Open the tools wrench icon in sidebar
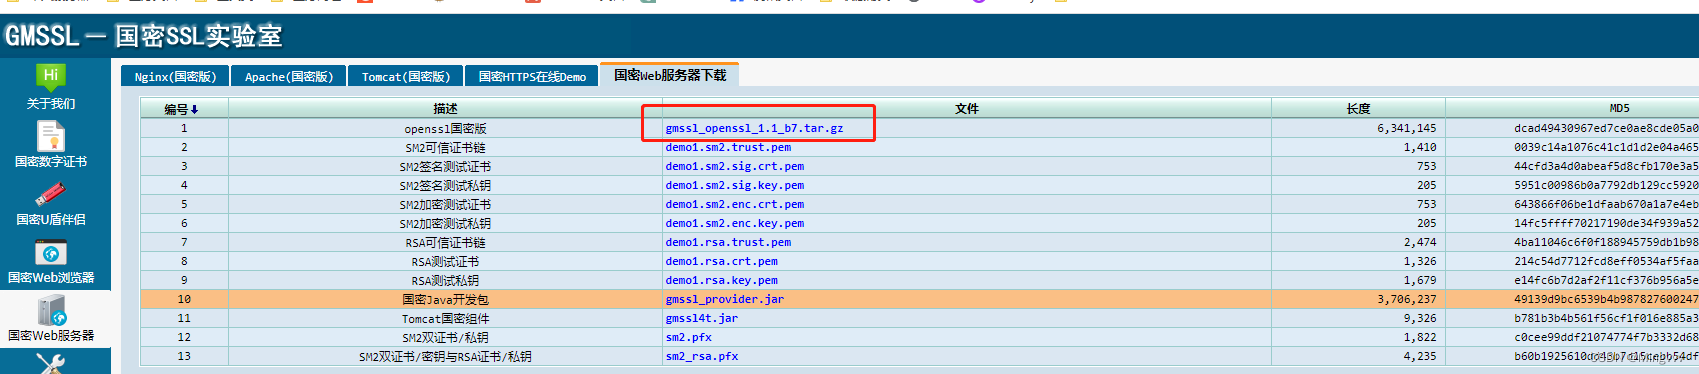Screen dimensions: 1699x374 51,364
